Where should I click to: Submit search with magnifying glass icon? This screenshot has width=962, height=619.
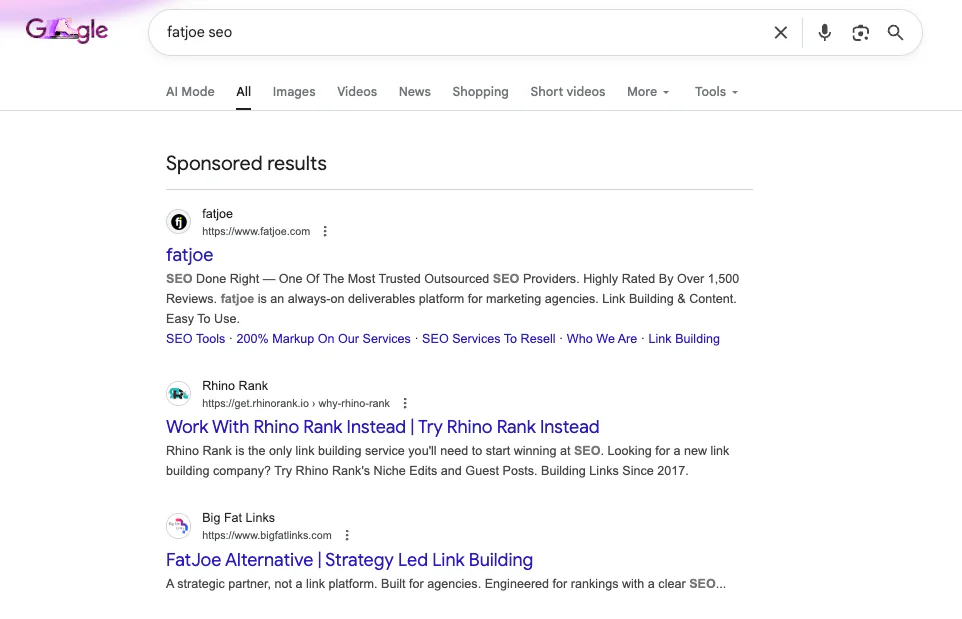click(x=895, y=33)
